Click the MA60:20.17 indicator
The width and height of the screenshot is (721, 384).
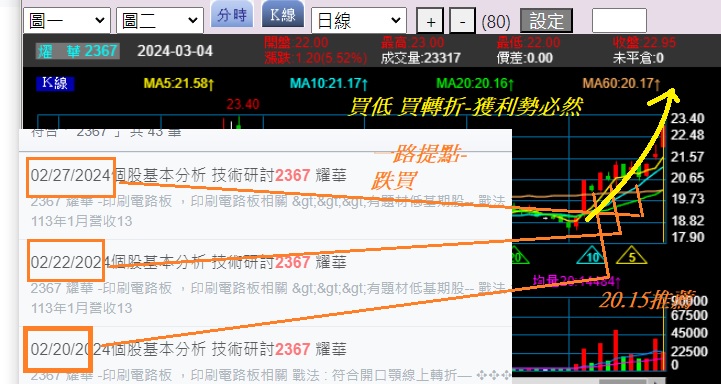(622, 84)
